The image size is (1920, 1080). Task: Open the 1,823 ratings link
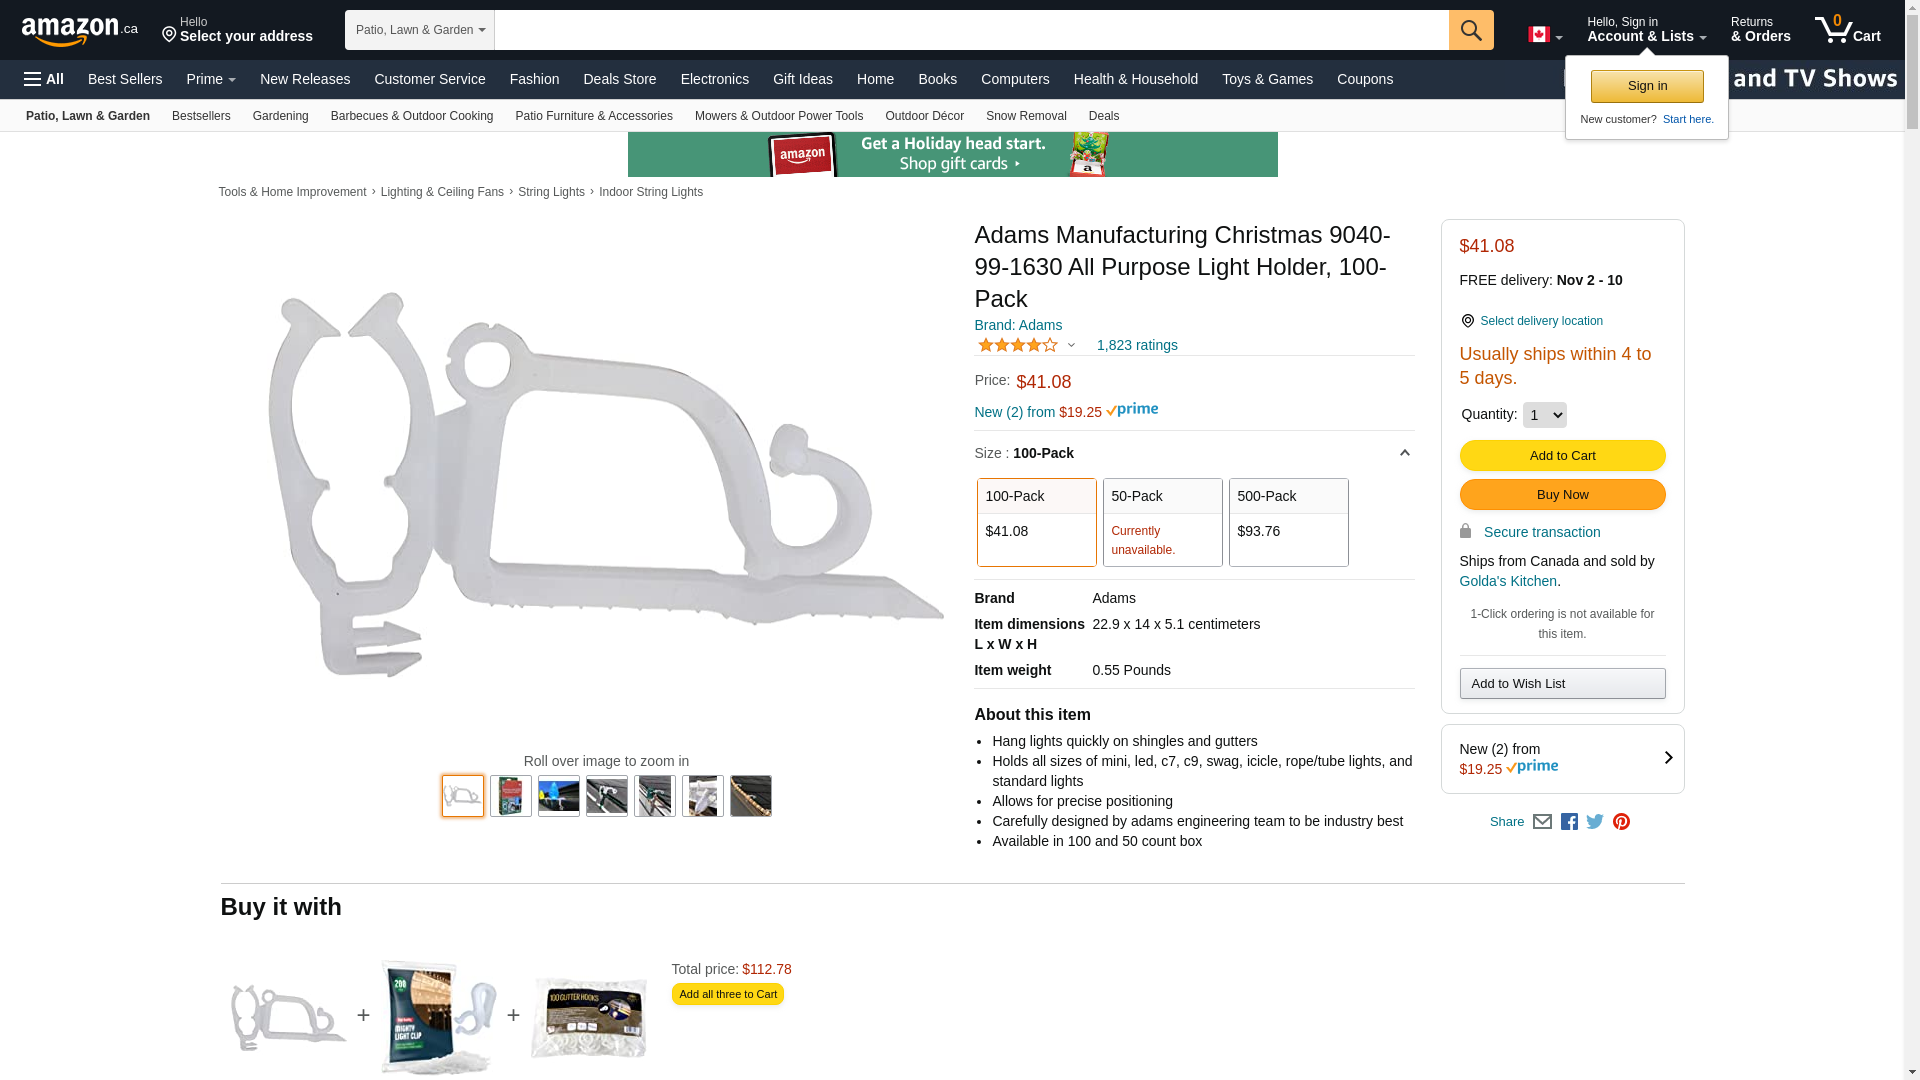[x=1136, y=345]
